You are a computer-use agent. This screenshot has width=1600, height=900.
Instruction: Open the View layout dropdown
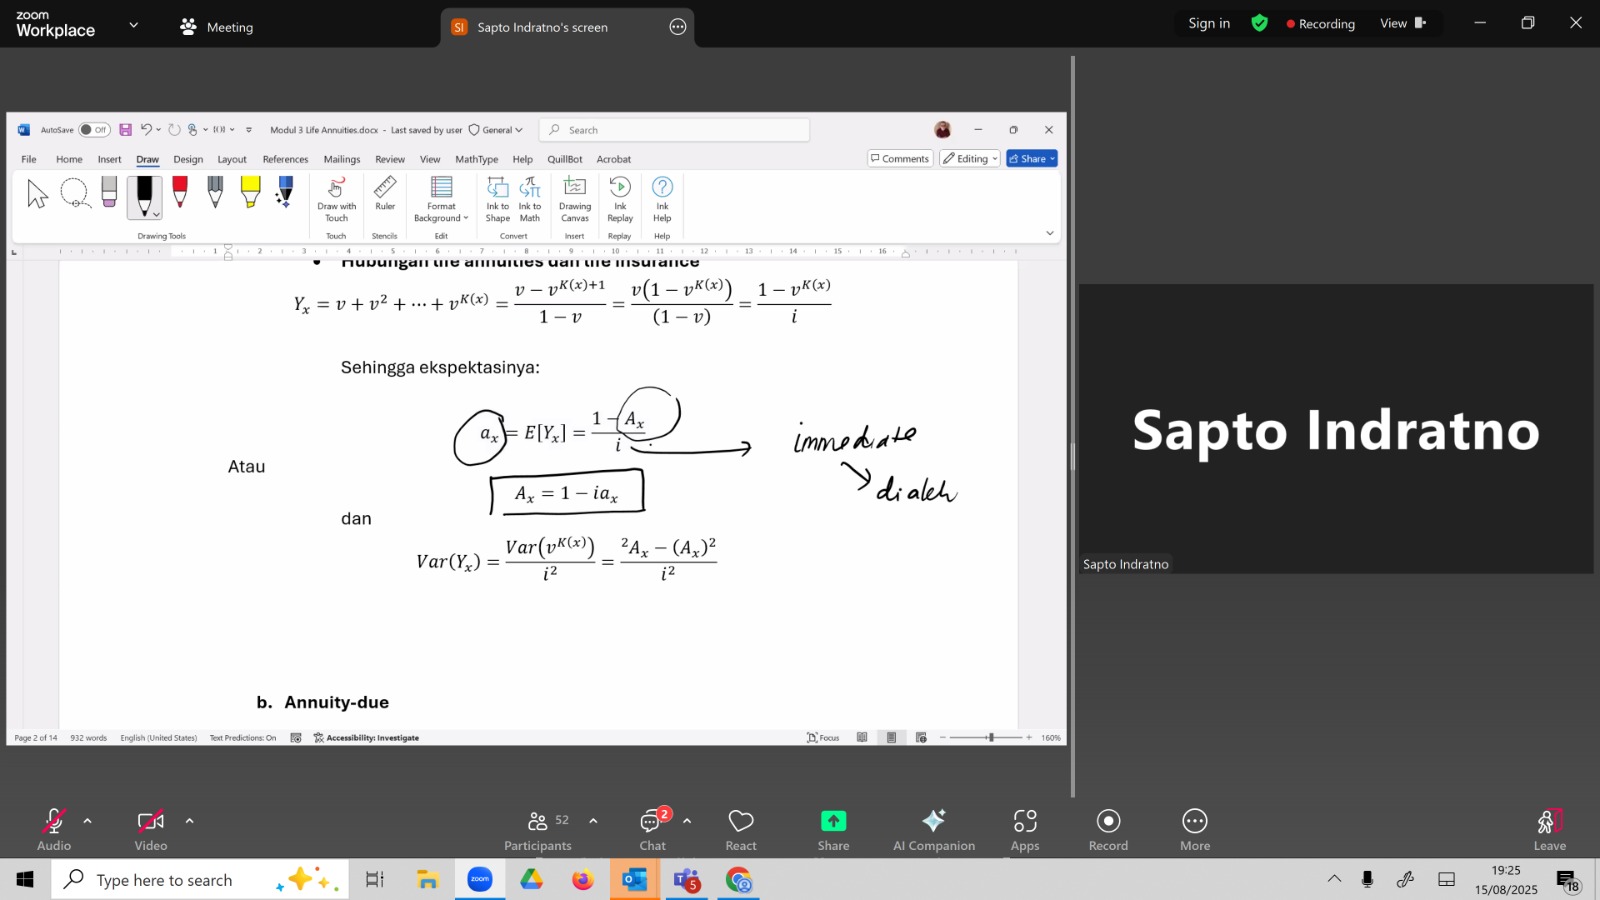coord(1402,23)
